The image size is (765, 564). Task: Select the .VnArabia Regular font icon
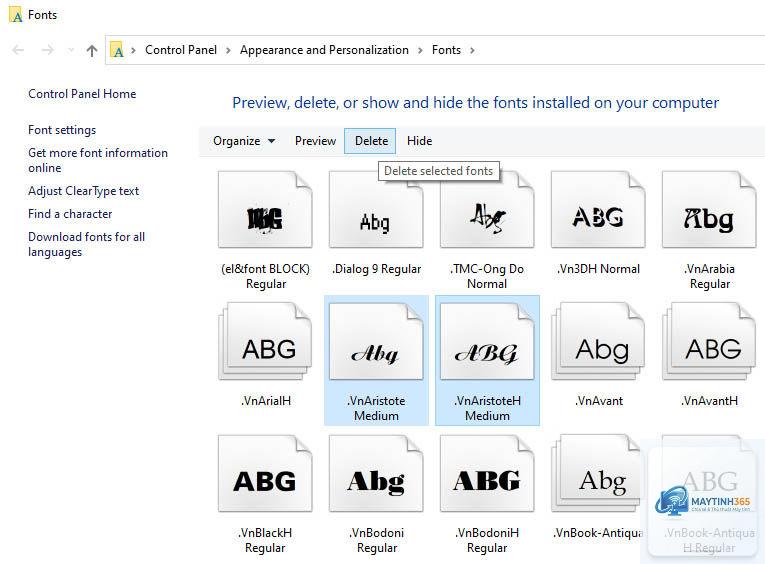[709, 210]
